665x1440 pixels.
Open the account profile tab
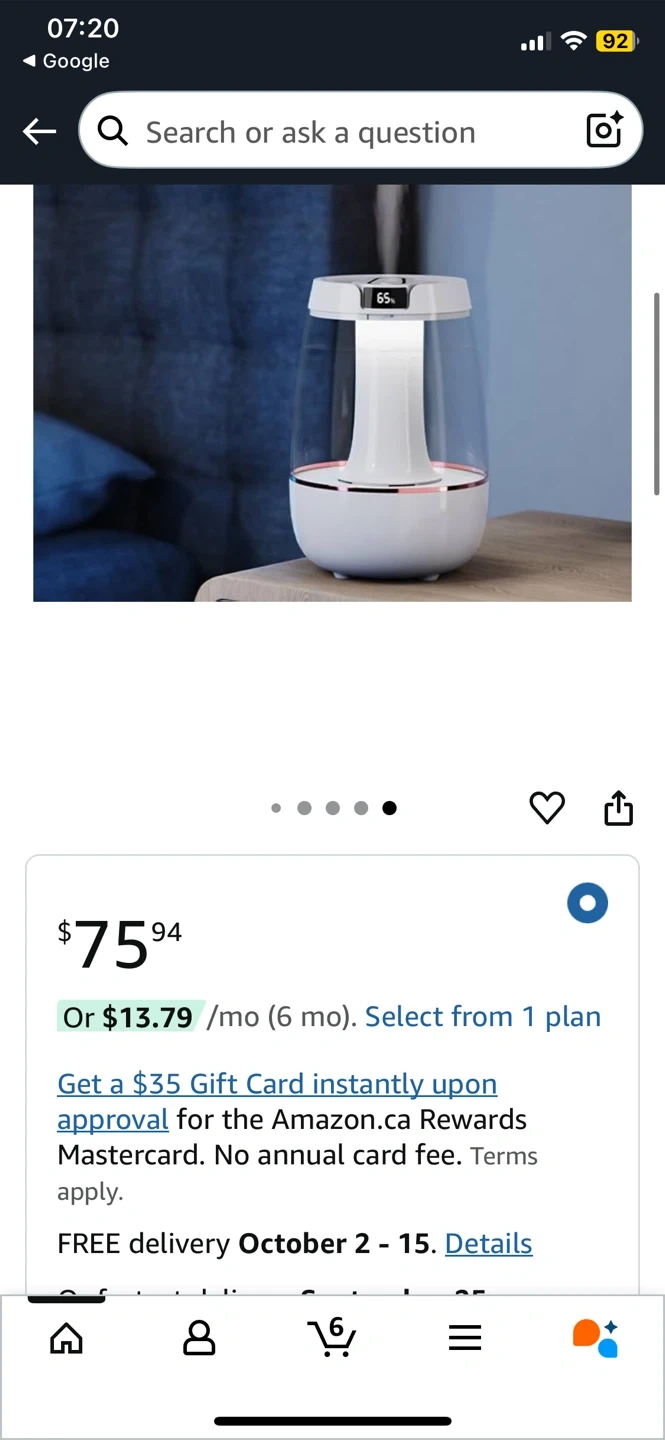point(199,1337)
